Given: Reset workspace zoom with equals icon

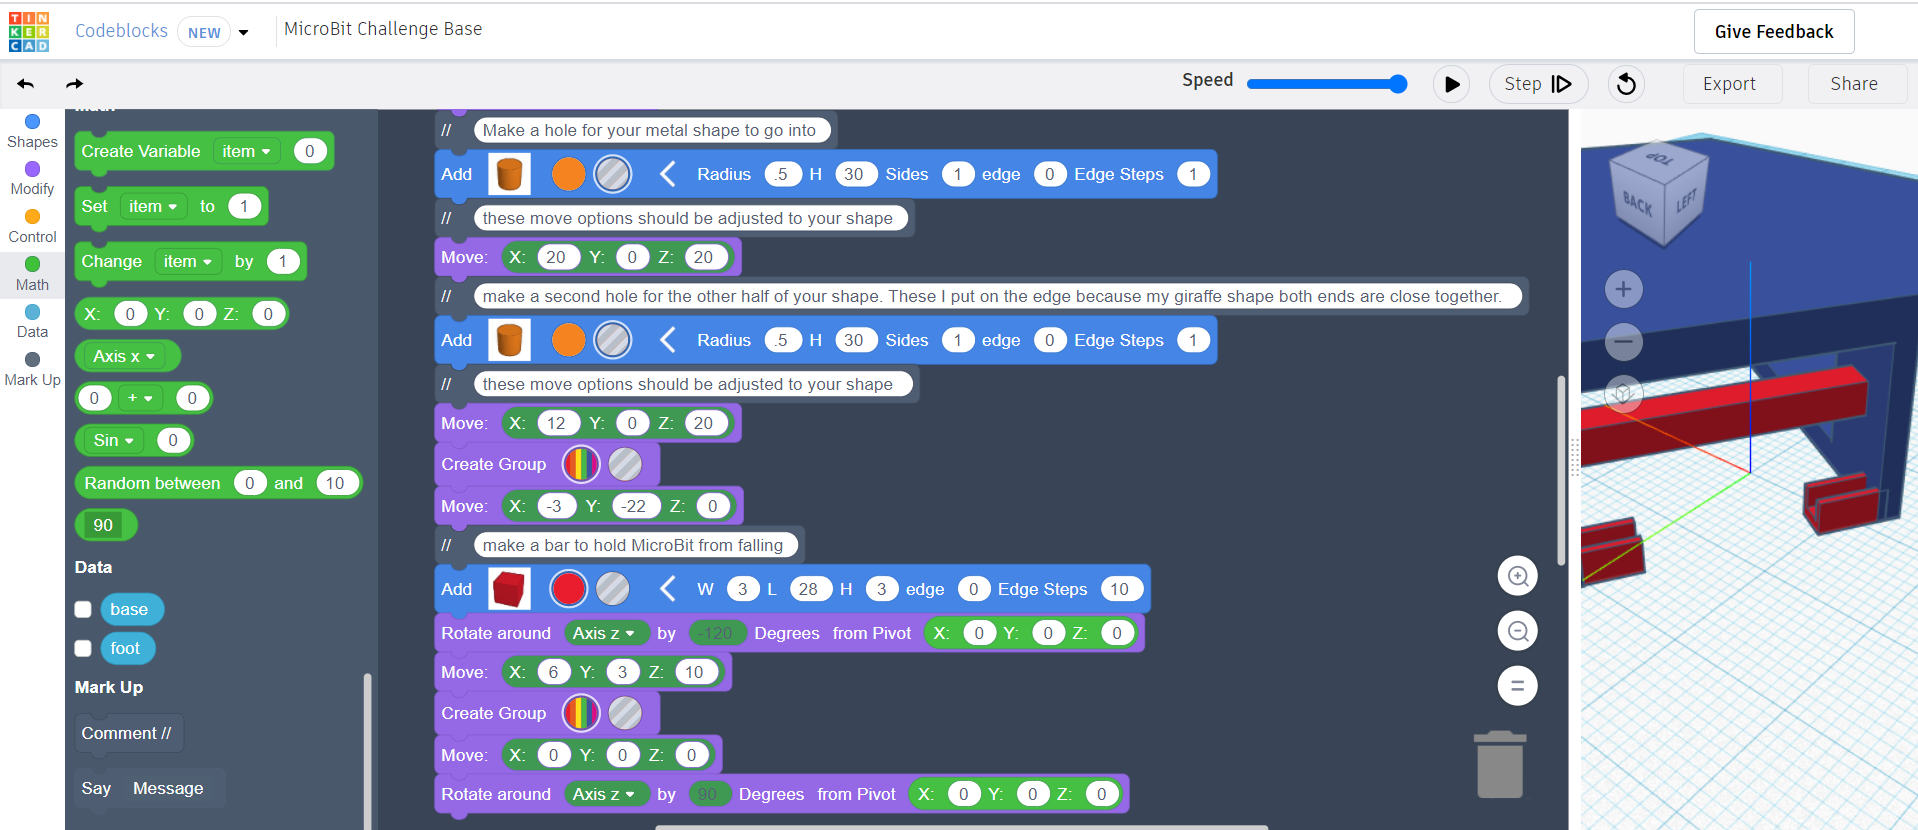Looking at the screenshot, I should pos(1517,686).
